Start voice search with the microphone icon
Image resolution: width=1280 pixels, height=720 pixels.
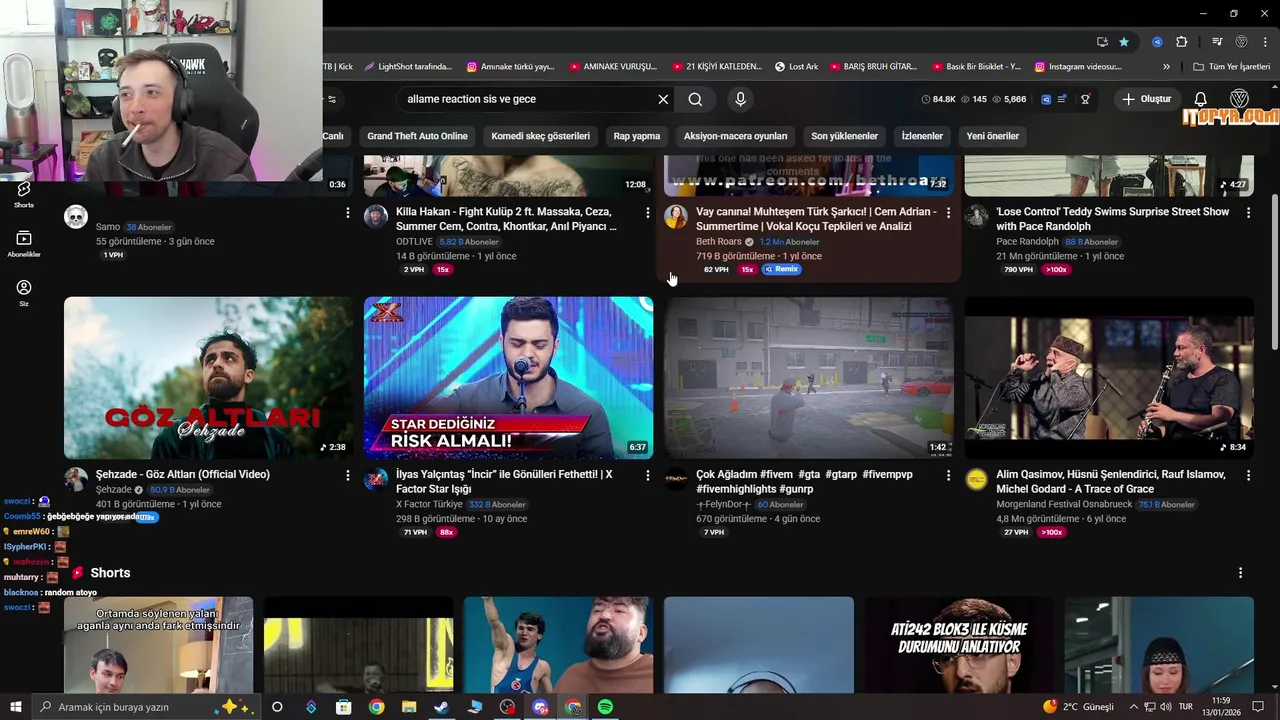coord(740,99)
